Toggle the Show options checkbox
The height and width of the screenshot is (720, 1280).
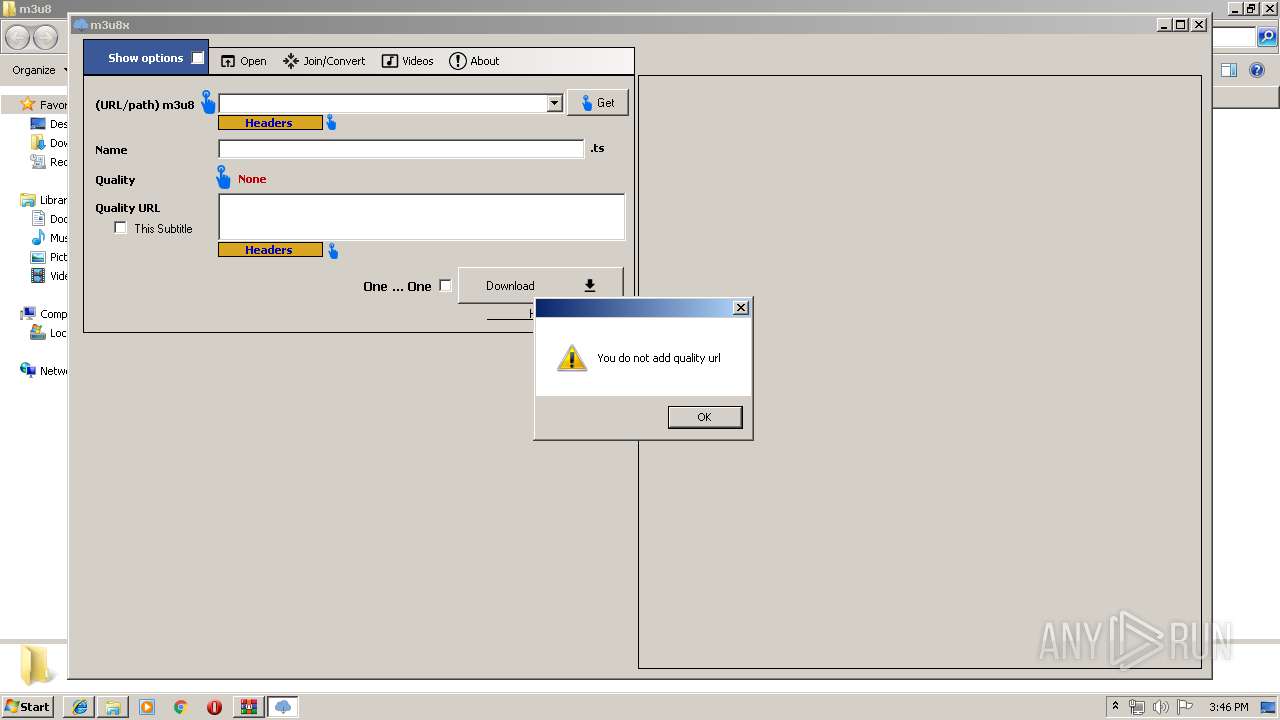(x=198, y=58)
